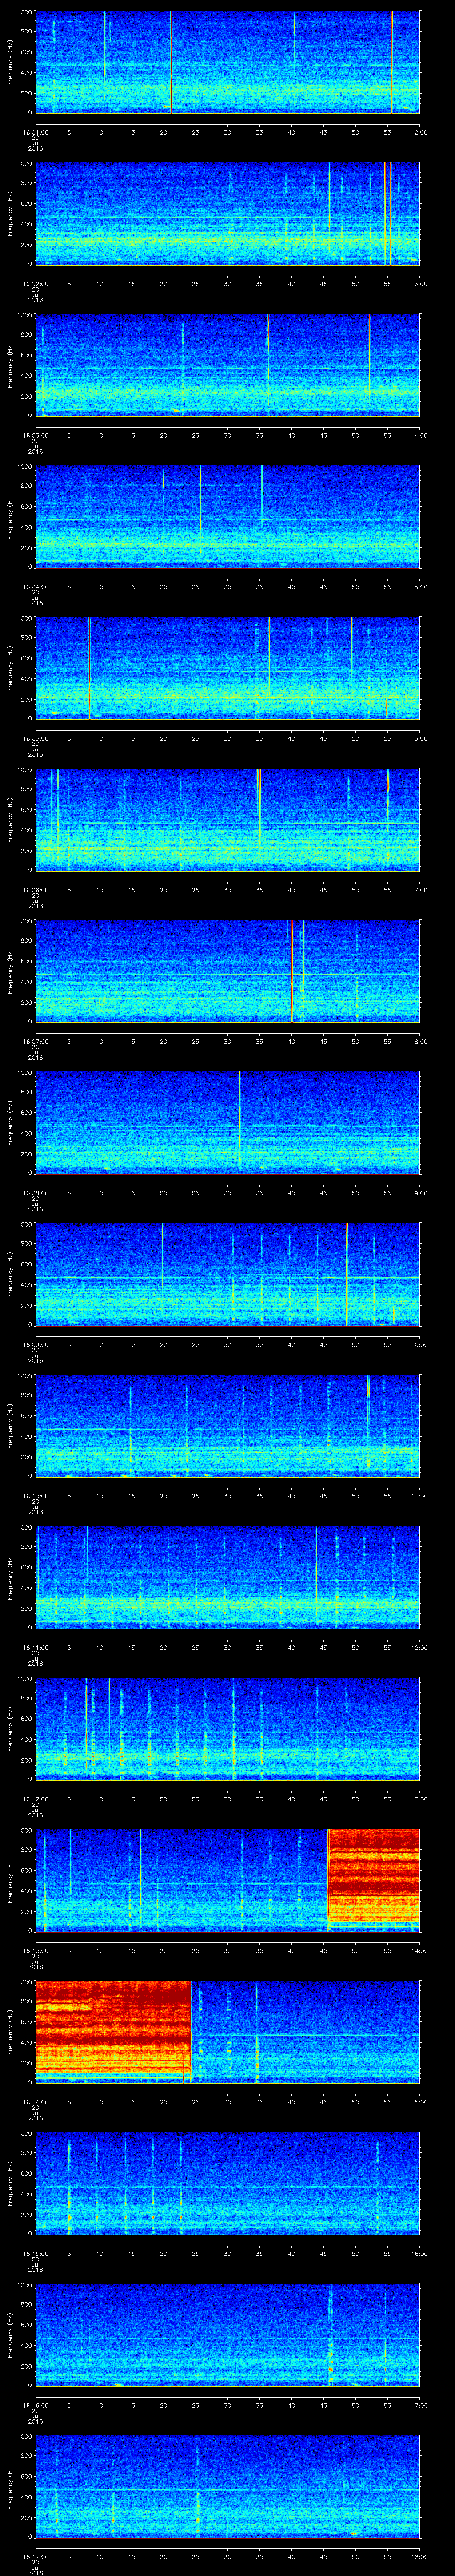Screen dimensions: 455x2576
Task: Open the spectrogram panel starting at 16:07:00
Action: pyautogui.click(x=227, y=971)
